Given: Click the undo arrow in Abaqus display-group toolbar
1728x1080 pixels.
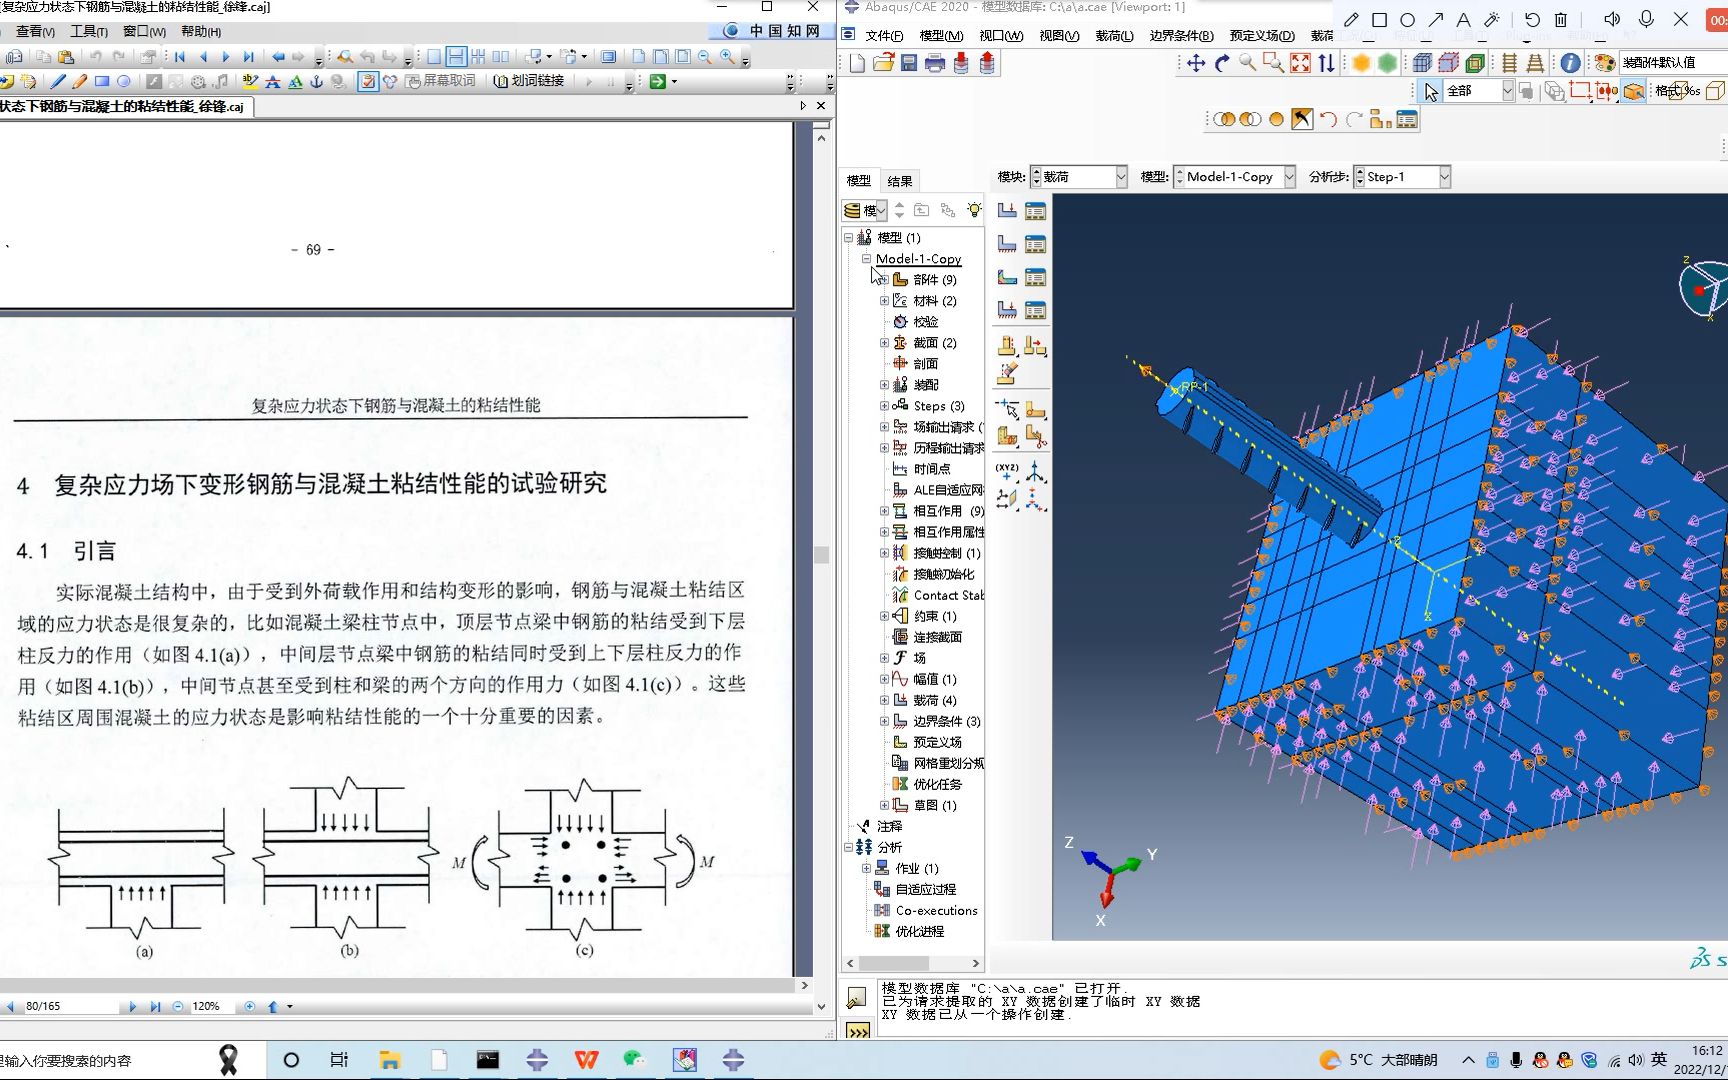Looking at the screenshot, I should coord(1328,120).
